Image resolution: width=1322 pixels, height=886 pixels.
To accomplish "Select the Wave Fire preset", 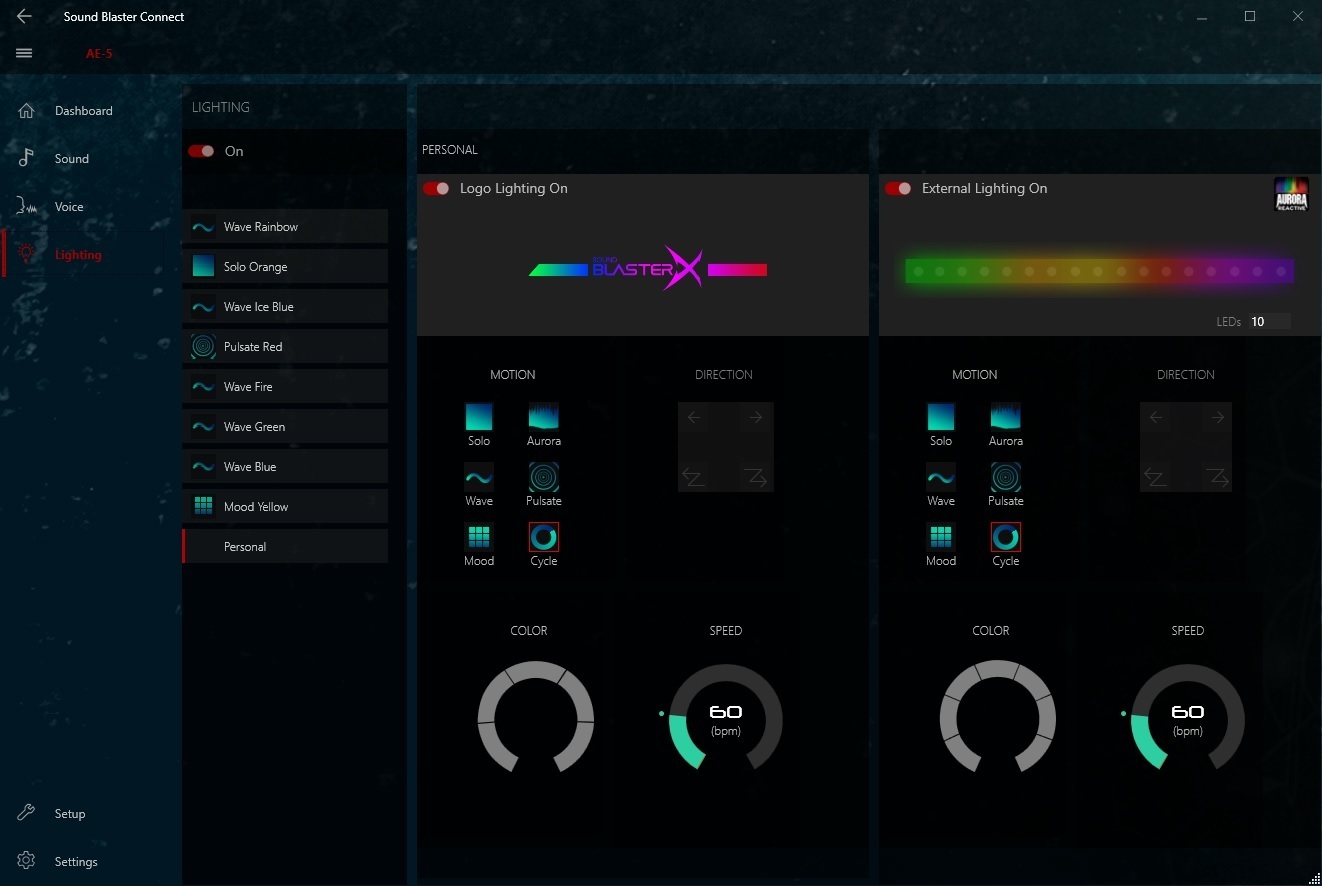I will 285,387.
